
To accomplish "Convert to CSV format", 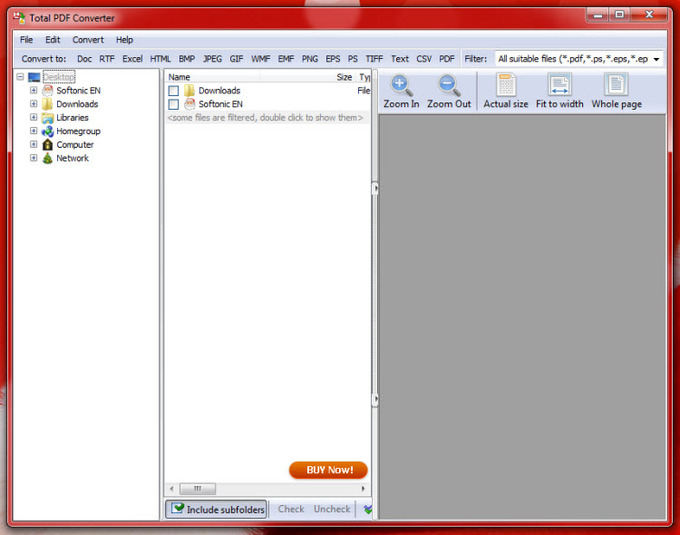I will [424, 59].
